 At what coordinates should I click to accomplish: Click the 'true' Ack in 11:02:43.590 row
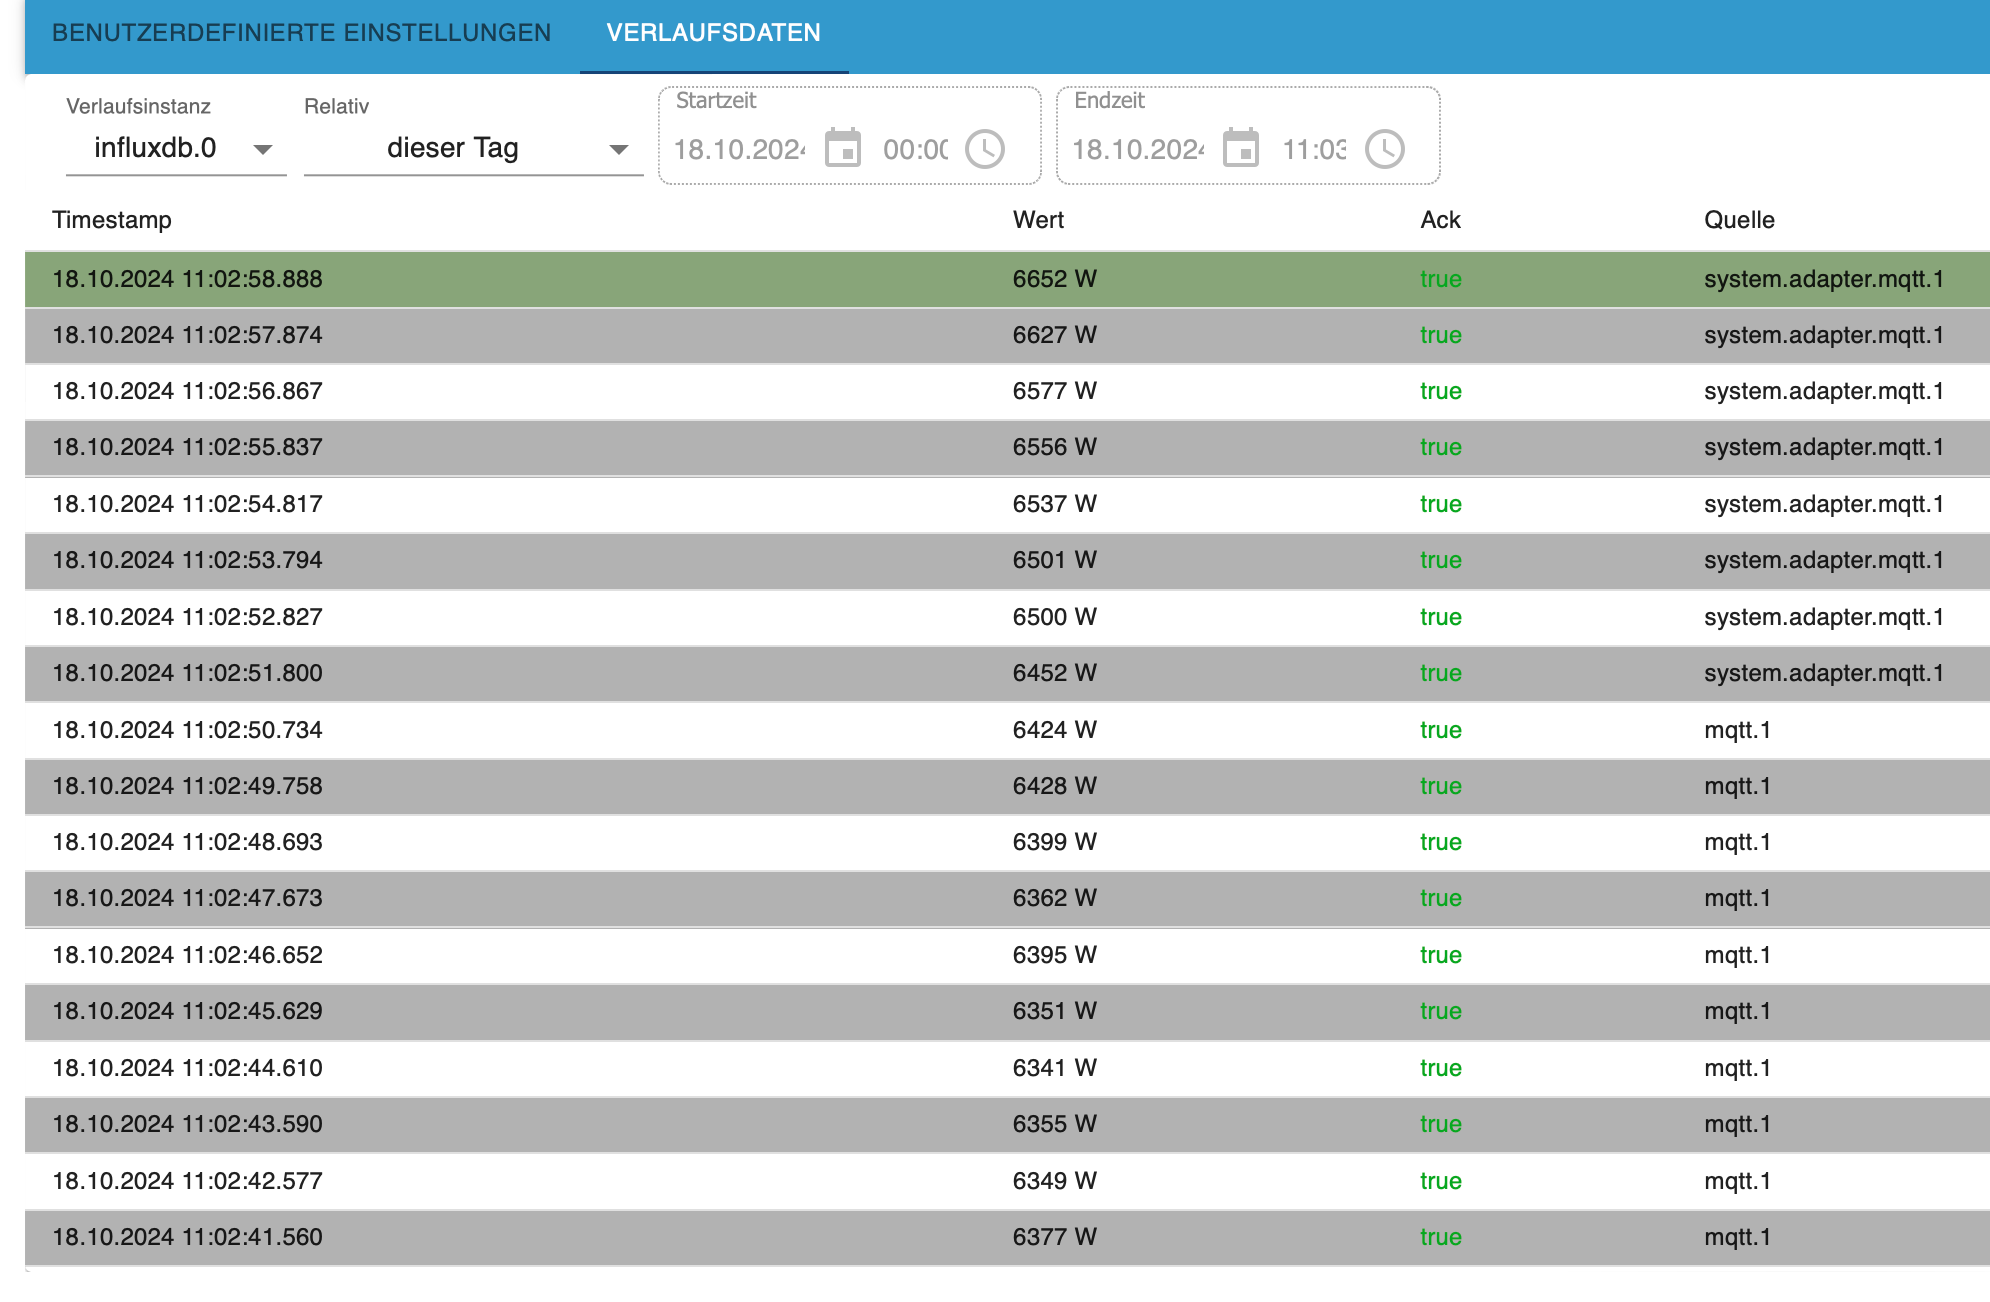point(1440,1124)
